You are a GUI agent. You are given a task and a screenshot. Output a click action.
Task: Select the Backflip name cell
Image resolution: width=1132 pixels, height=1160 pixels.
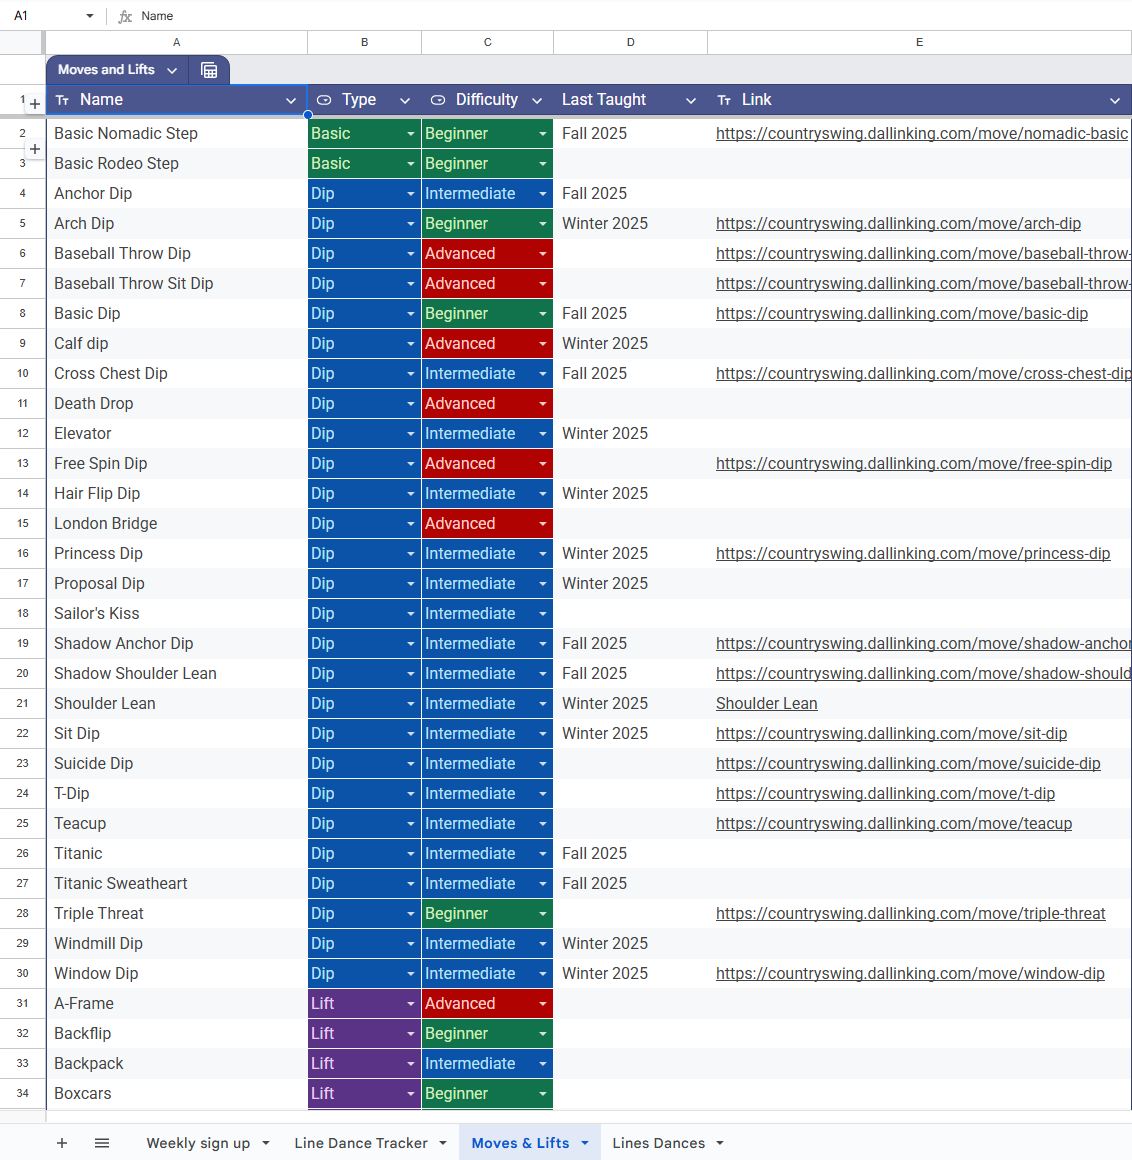(176, 1033)
